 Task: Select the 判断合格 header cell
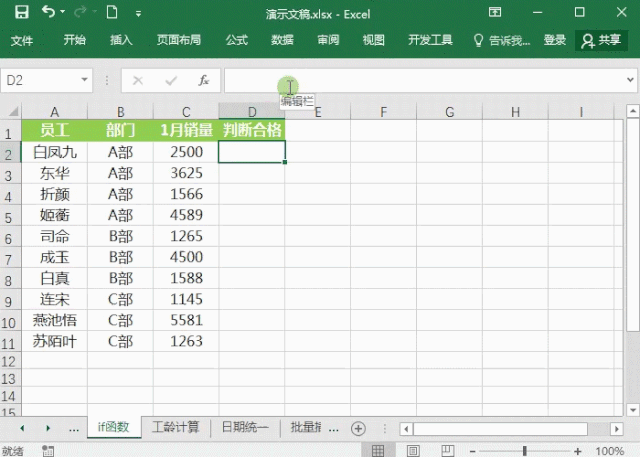(252, 130)
